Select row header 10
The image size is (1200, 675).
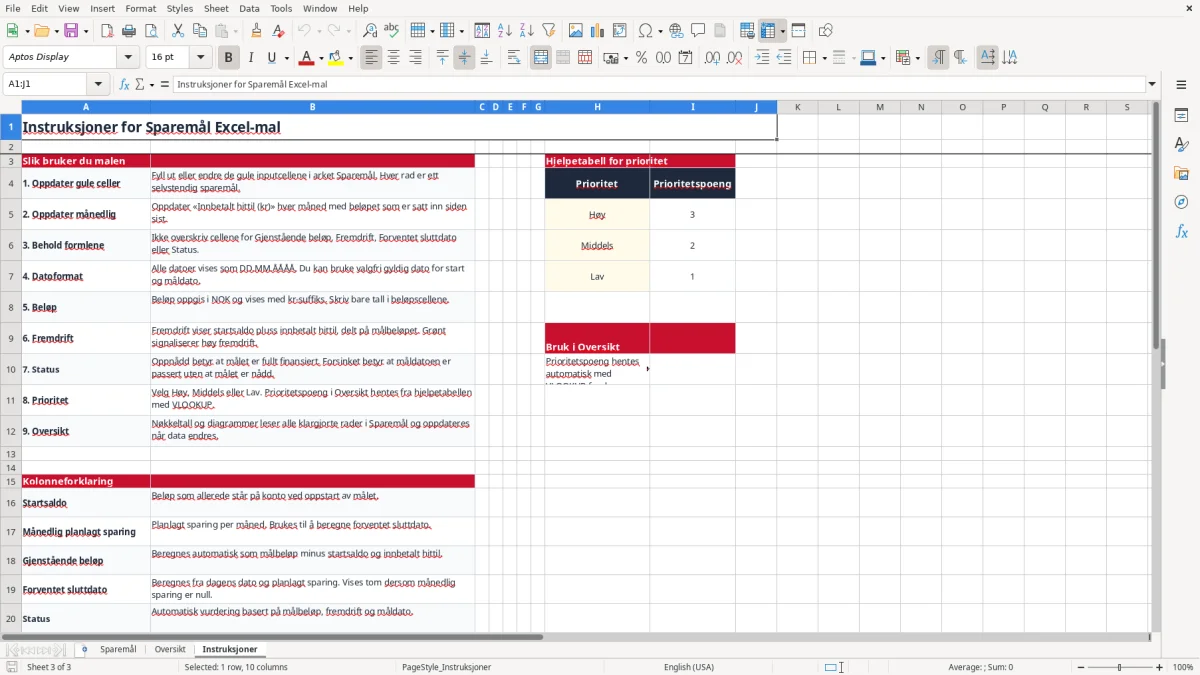pyautogui.click(x=11, y=369)
